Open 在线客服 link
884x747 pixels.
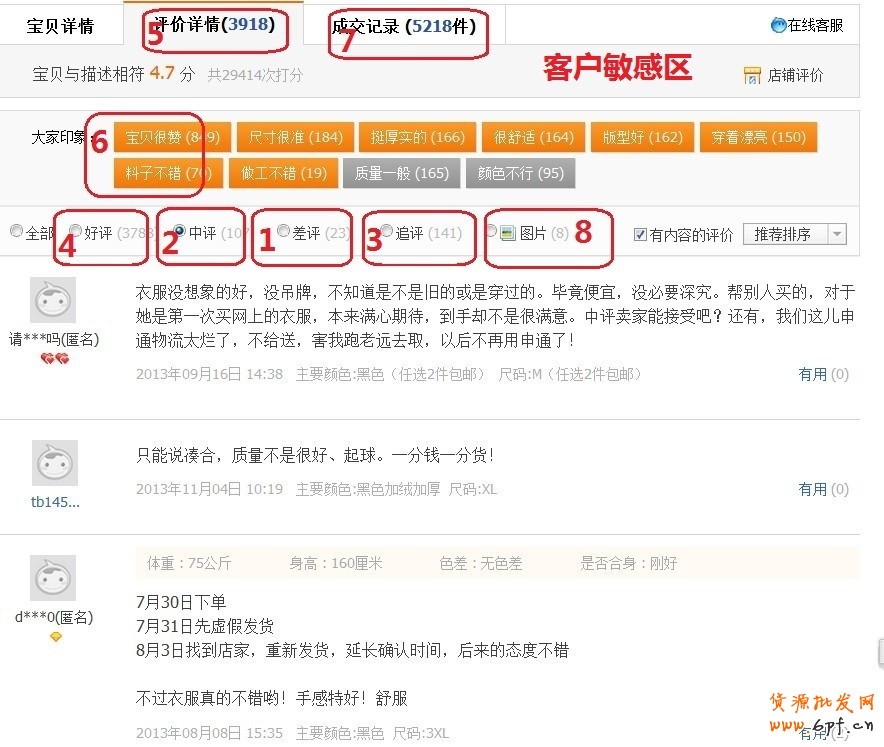tap(815, 25)
